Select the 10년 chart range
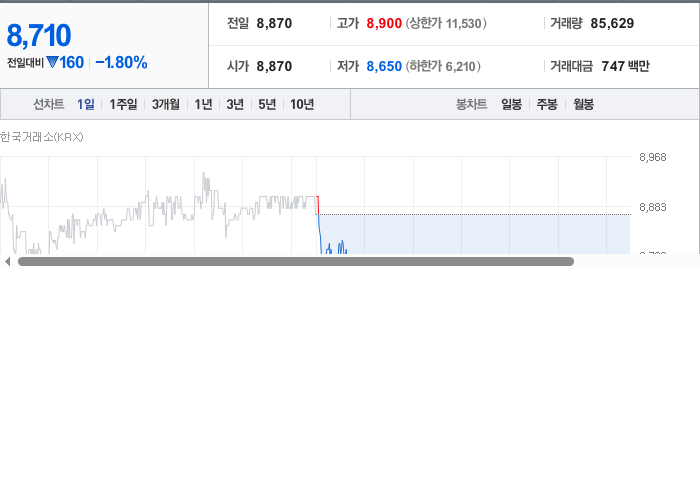The image size is (700, 490). (302, 104)
